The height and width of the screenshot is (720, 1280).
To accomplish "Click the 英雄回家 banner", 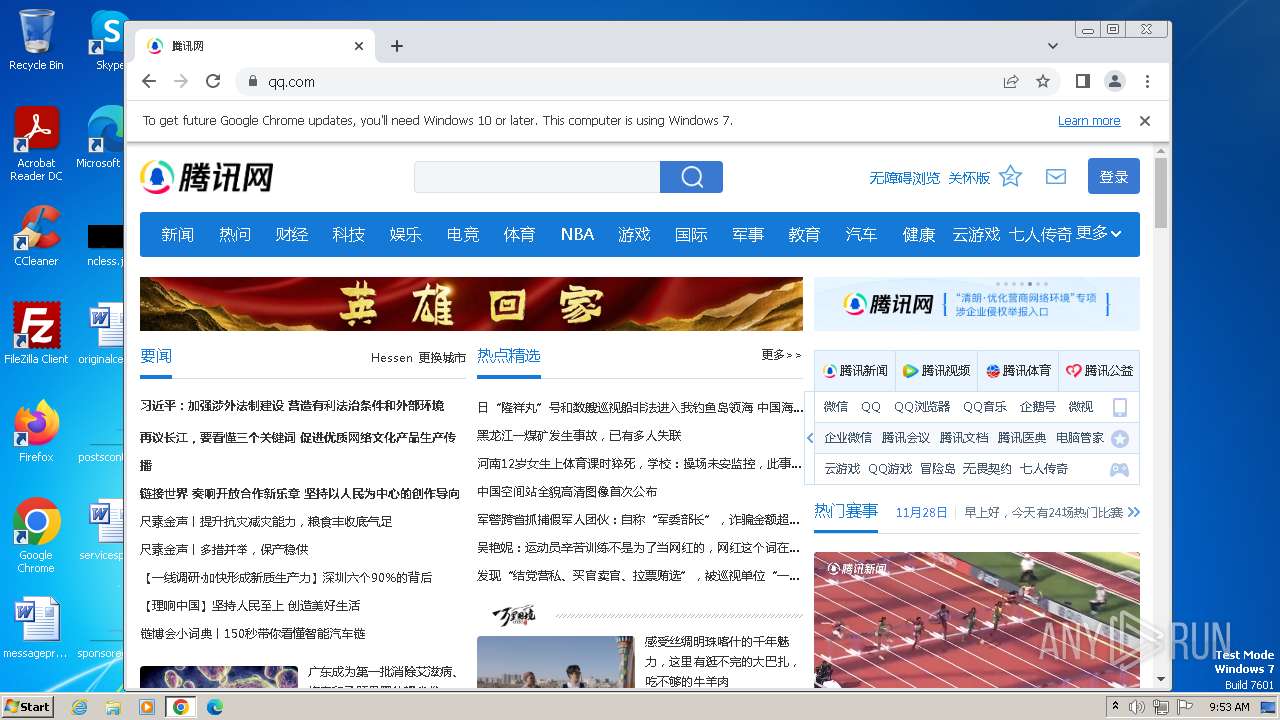I will coord(471,304).
